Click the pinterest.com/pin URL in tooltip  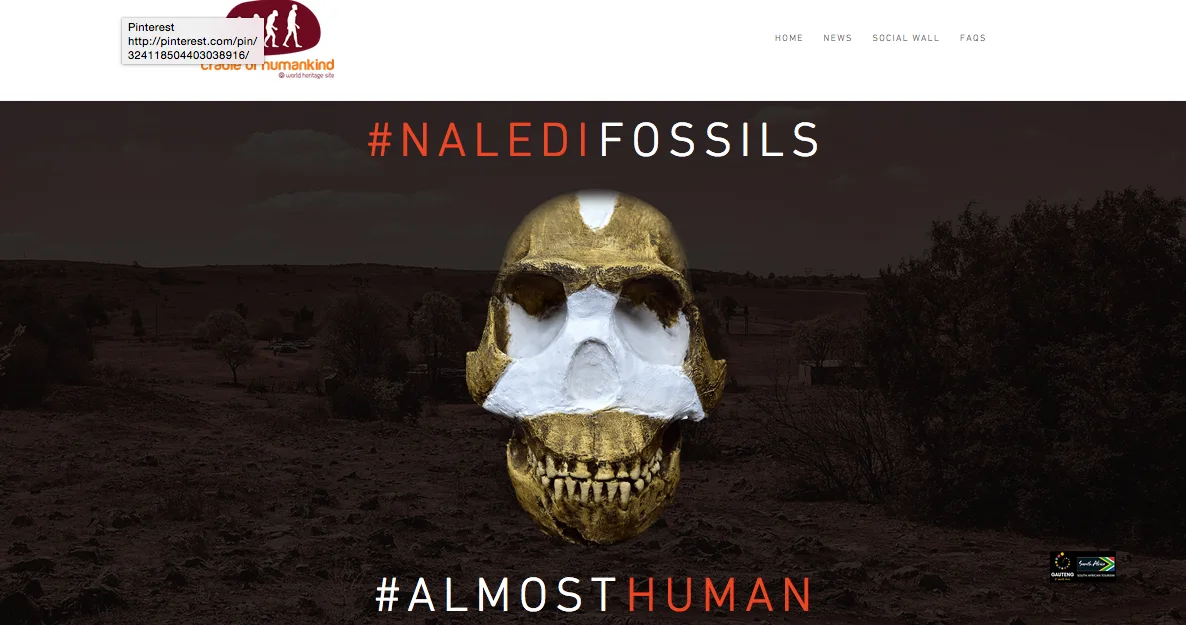pyautogui.click(x=192, y=48)
